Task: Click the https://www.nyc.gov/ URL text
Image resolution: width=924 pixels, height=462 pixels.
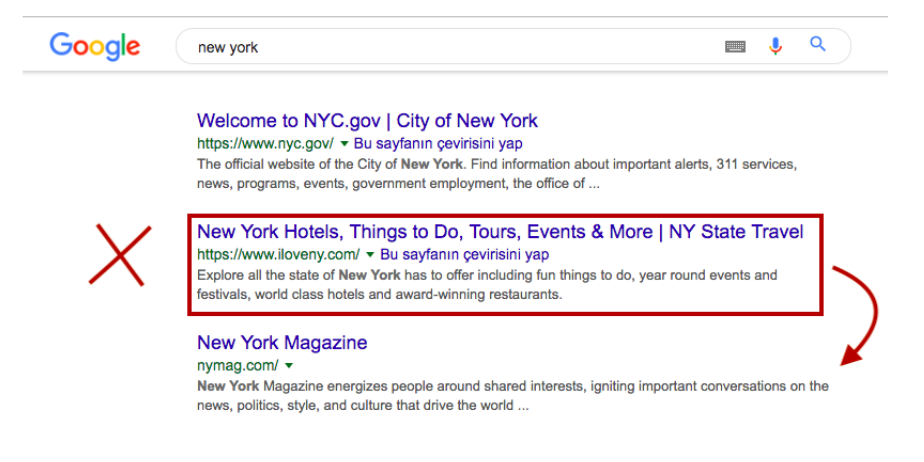Action: pyautogui.click(x=265, y=143)
